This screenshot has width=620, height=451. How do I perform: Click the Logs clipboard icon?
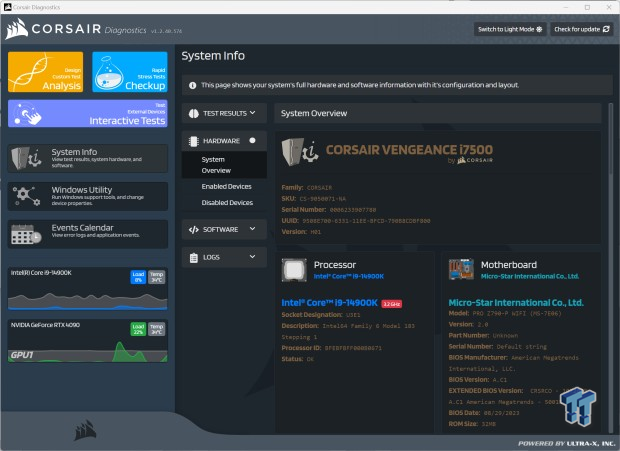194,258
